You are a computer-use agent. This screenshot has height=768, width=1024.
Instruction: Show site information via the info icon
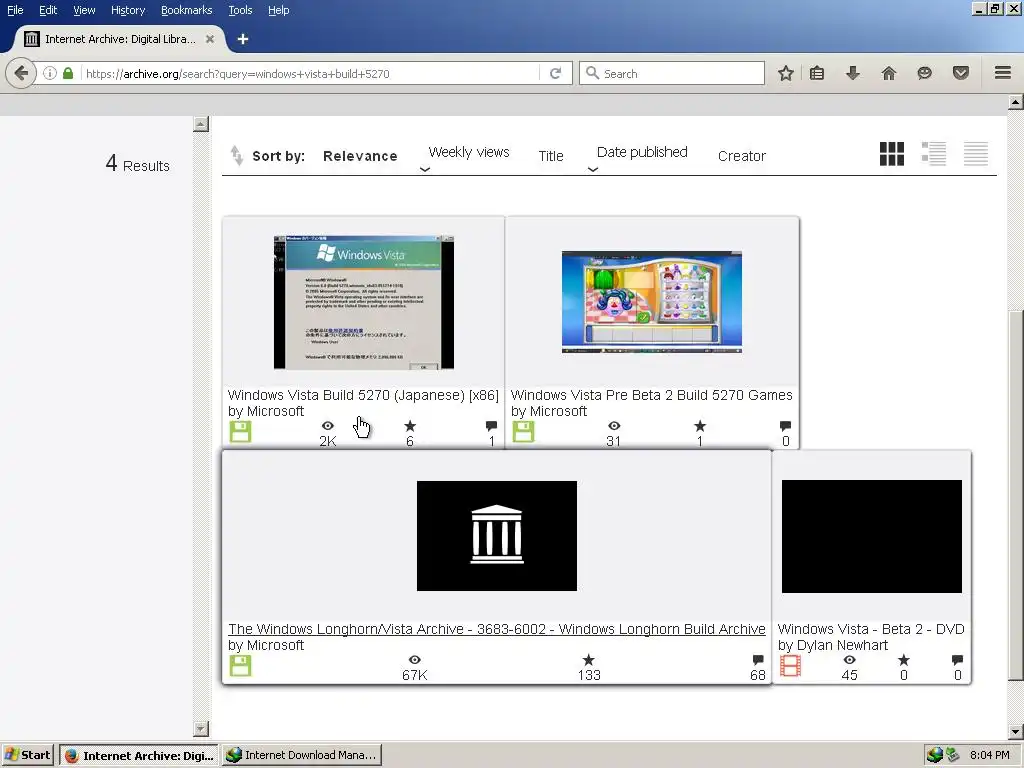coord(50,73)
